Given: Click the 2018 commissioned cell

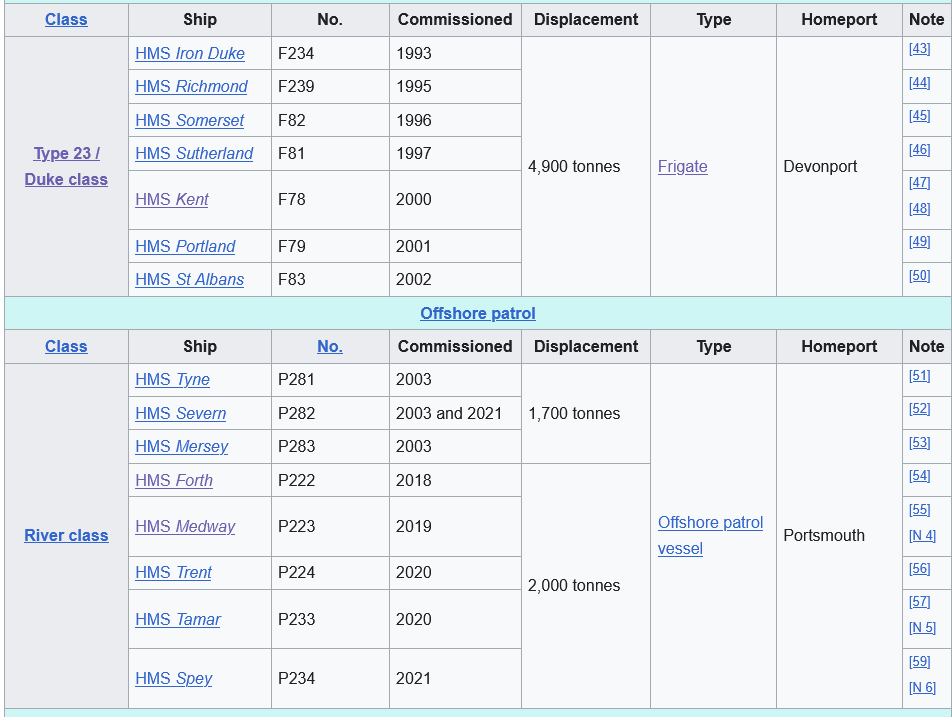Looking at the screenshot, I should pos(455,480).
